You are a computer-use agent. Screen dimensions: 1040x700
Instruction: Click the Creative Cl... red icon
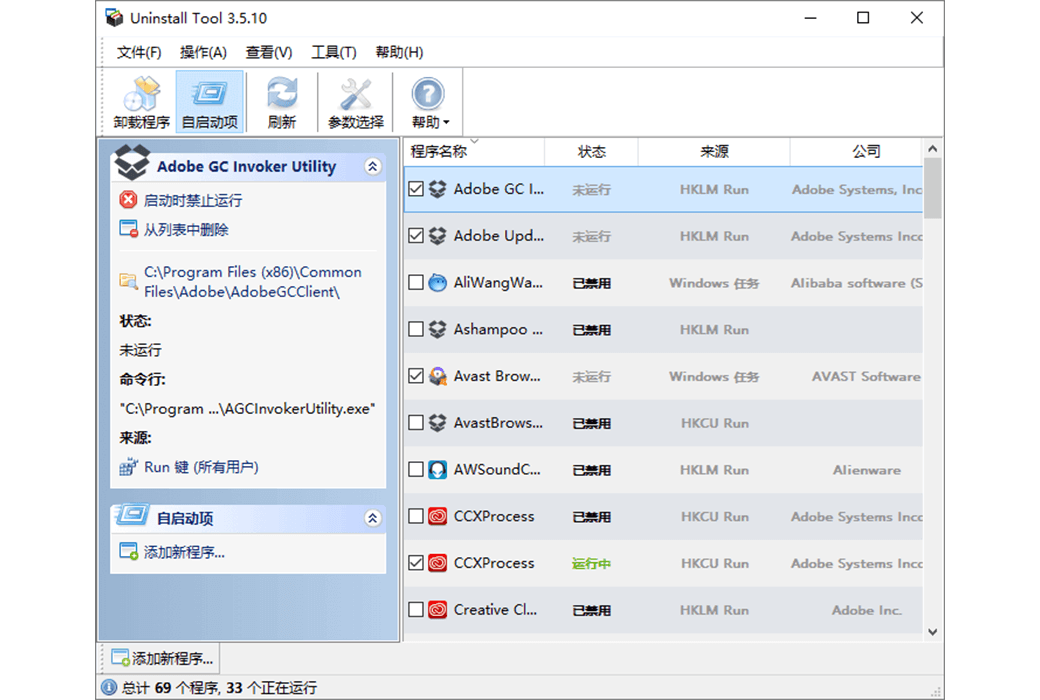437,610
